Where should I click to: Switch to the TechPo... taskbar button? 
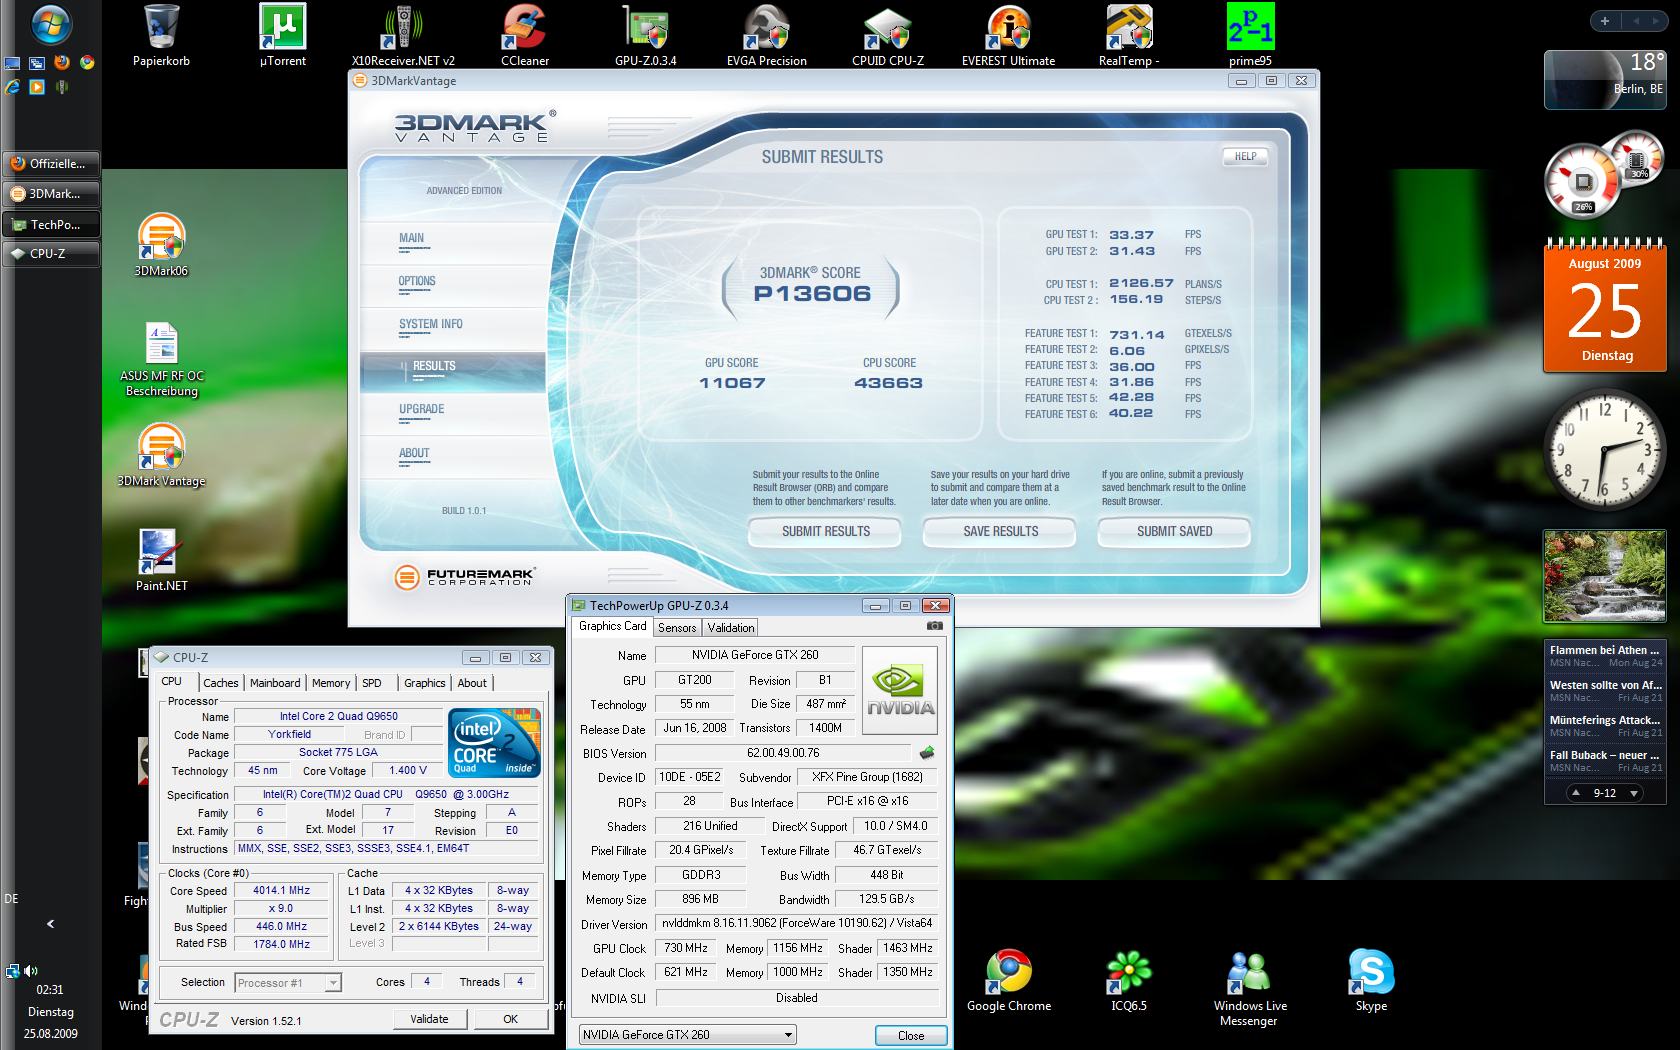point(52,224)
